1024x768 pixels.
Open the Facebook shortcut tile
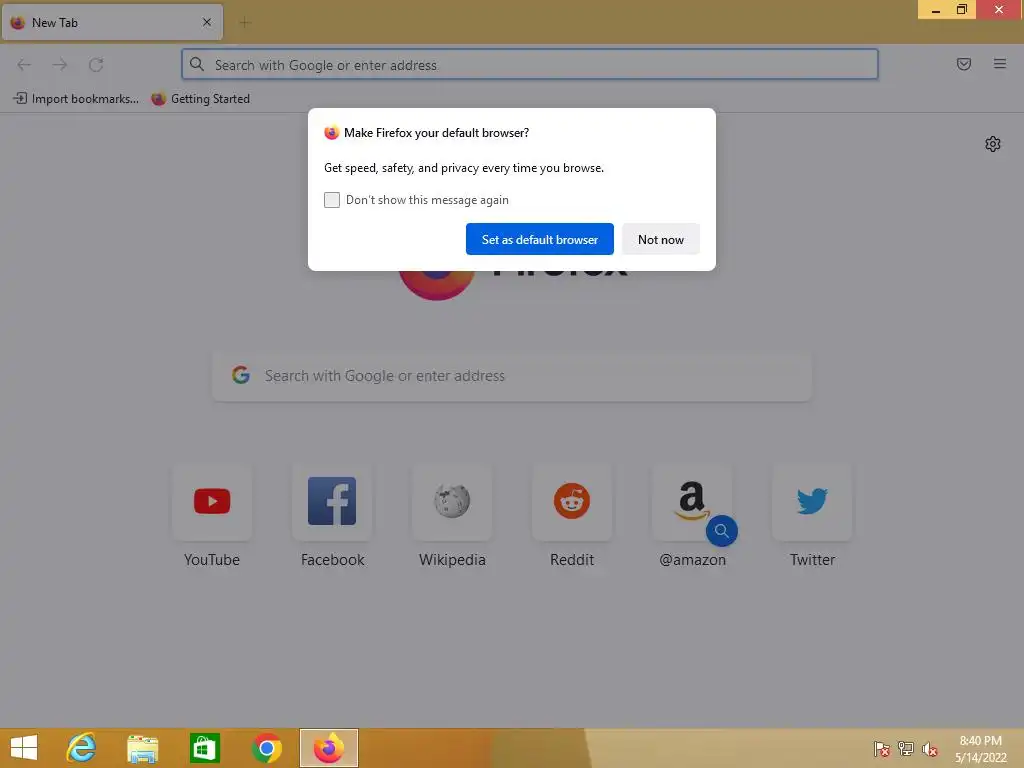coord(332,502)
